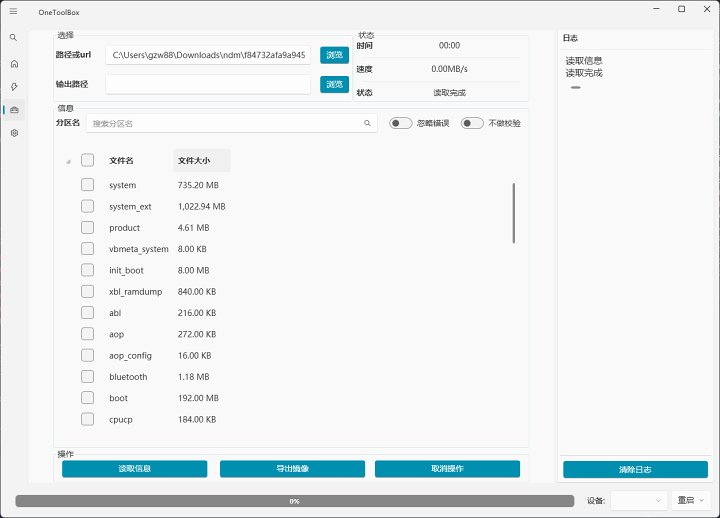Open the flash (lightning) tool page
The width and height of the screenshot is (720, 518).
click(13, 86)
